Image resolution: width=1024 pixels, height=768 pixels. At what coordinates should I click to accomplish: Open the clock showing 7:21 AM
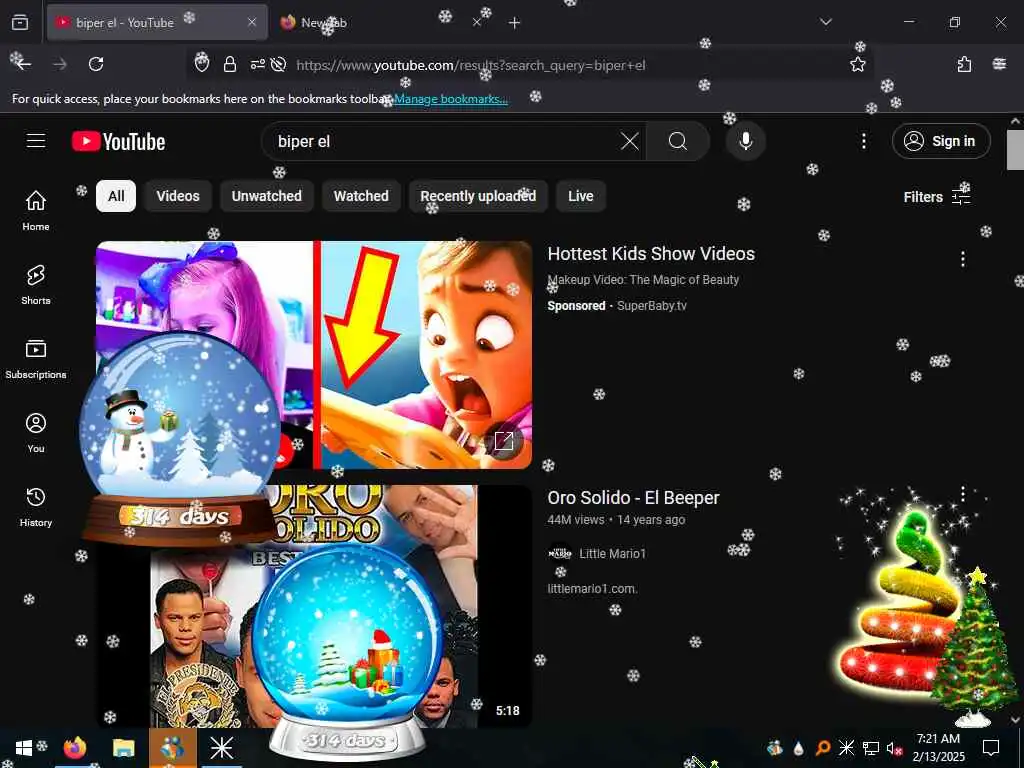click(938, 748)
